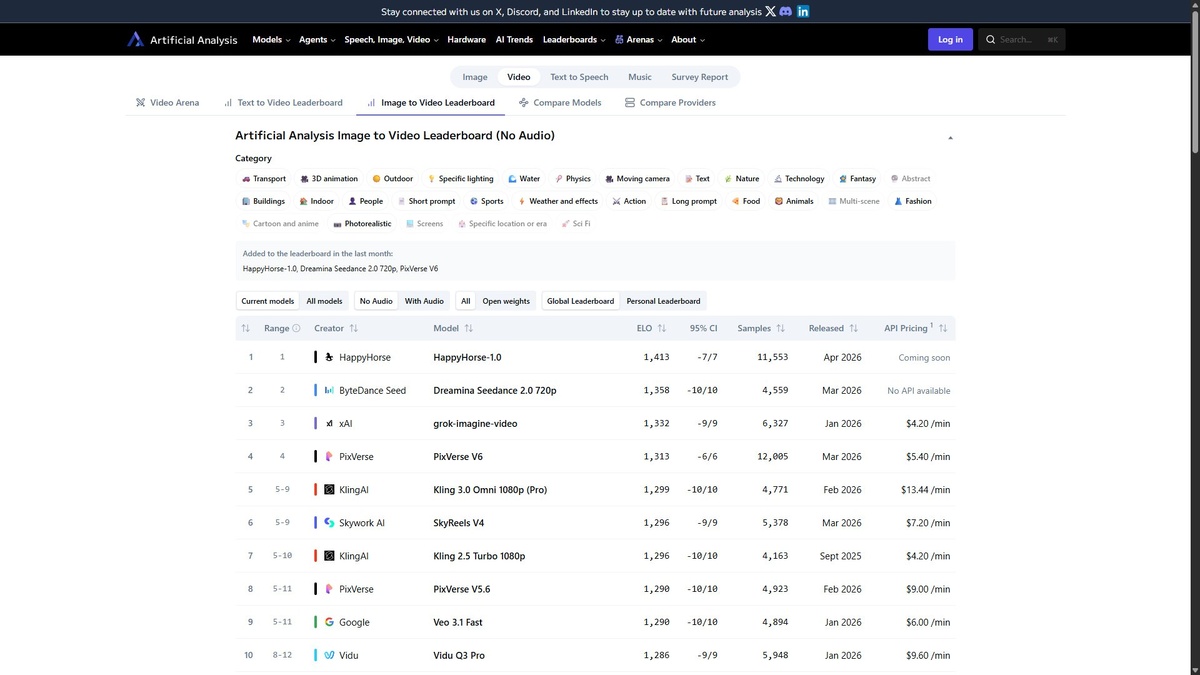Click the xAI creator logo
The height and width of the screenshot is (675, 1200).
(x=329, y=423)
